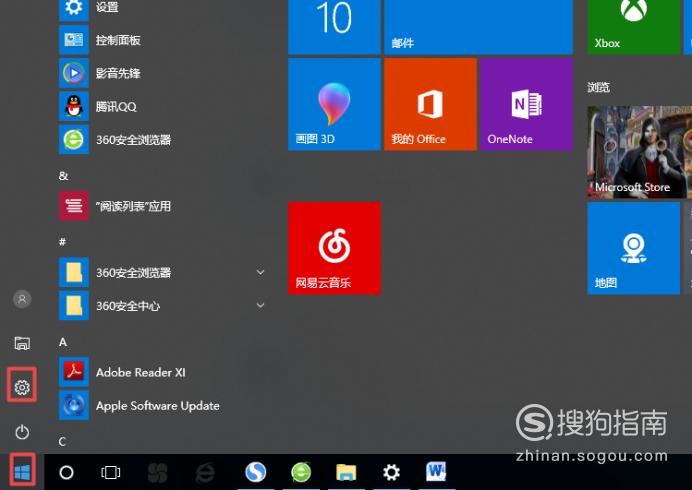This screenshot has width=692, height=490.
Task: Open the Xbox tile
Action: tap(634, 26)
